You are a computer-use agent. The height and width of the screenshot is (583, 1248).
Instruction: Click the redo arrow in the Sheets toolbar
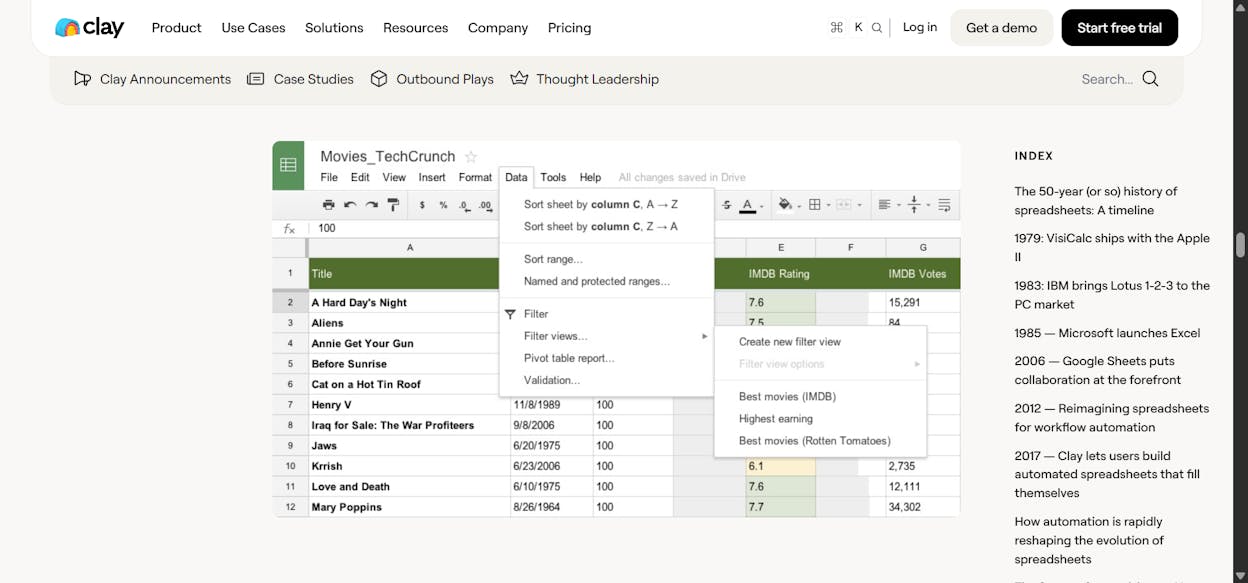371,205
